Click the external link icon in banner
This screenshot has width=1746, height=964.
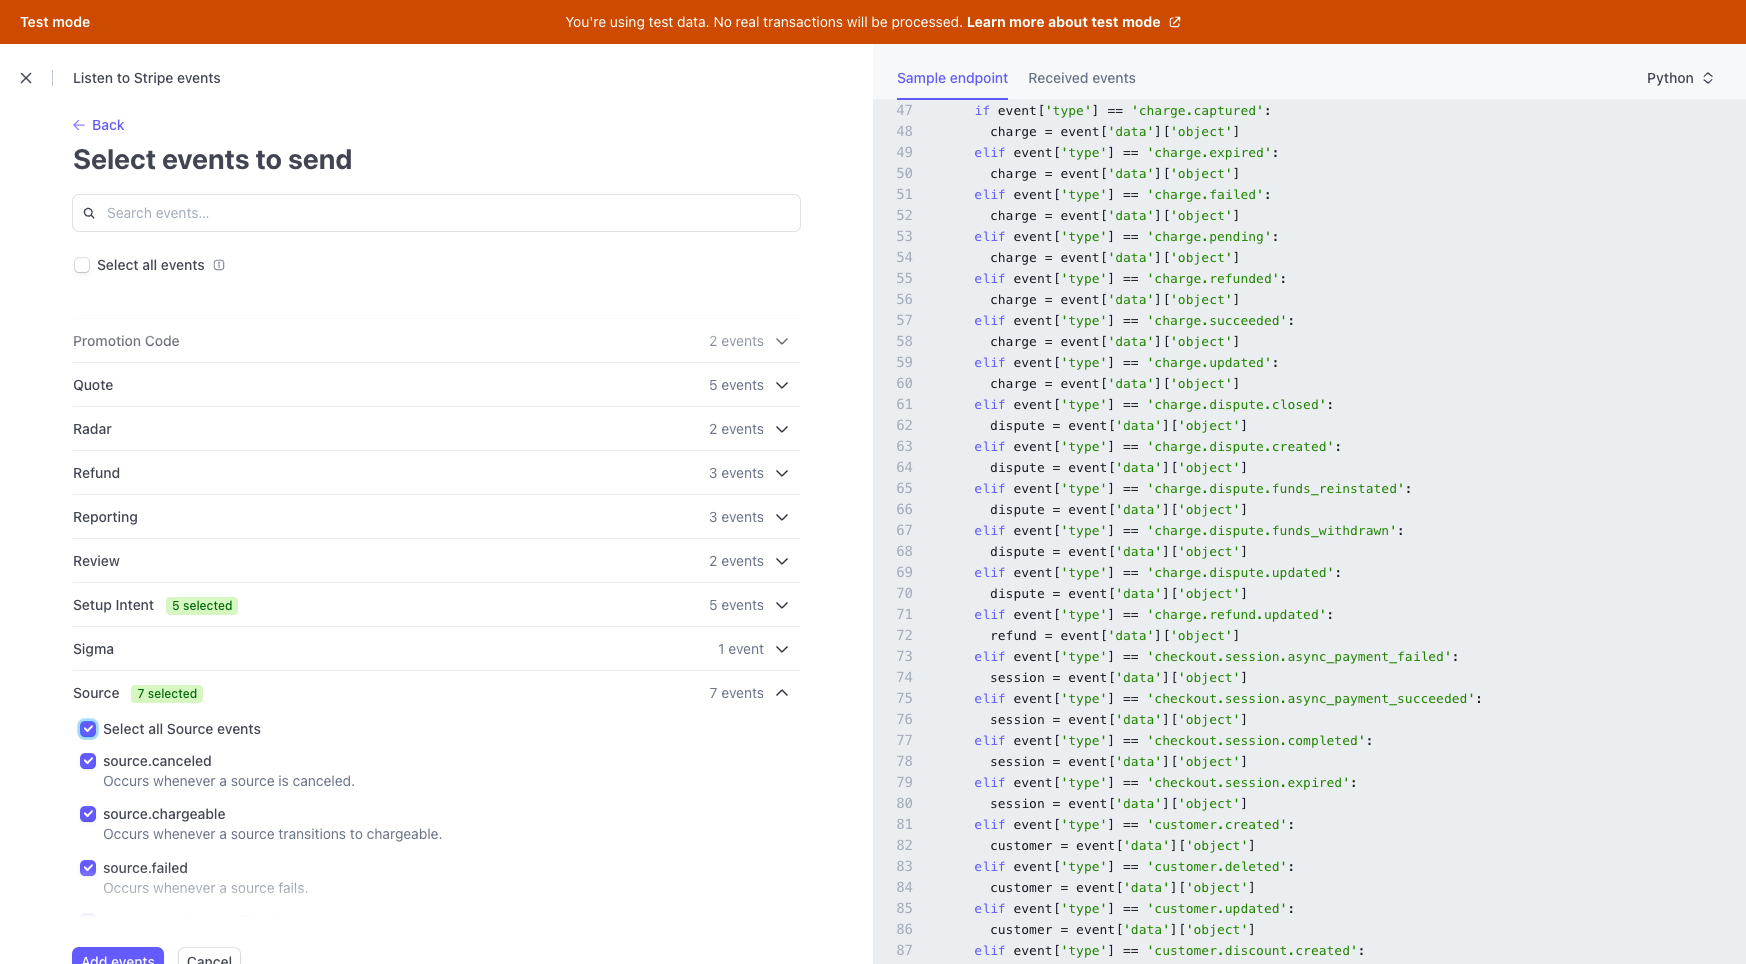click(1175, 22)
